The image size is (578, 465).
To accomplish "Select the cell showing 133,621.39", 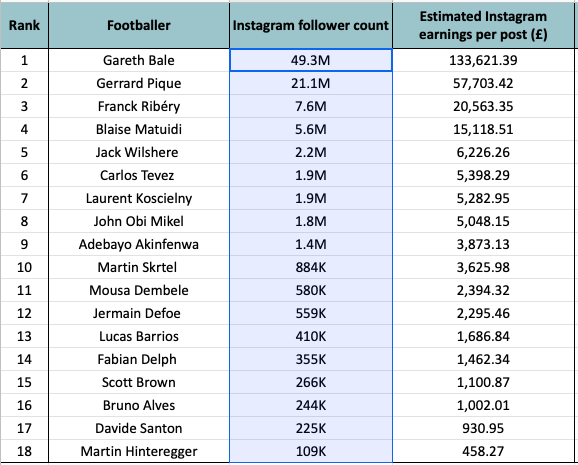I will click(x=483, y=60).
